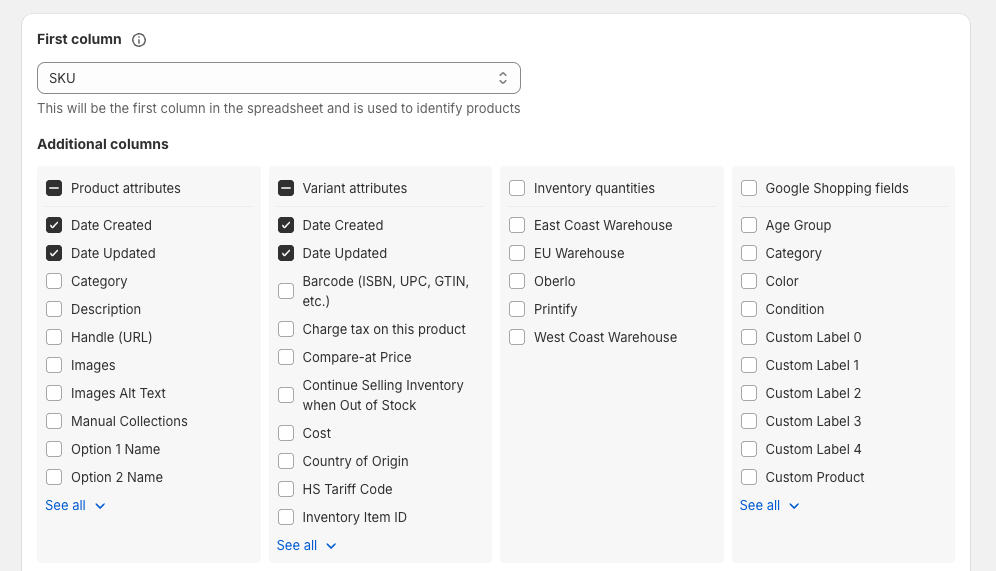Check the HS Tariff Code option
This screenshot has height=571, width=996.
point(286,489)
